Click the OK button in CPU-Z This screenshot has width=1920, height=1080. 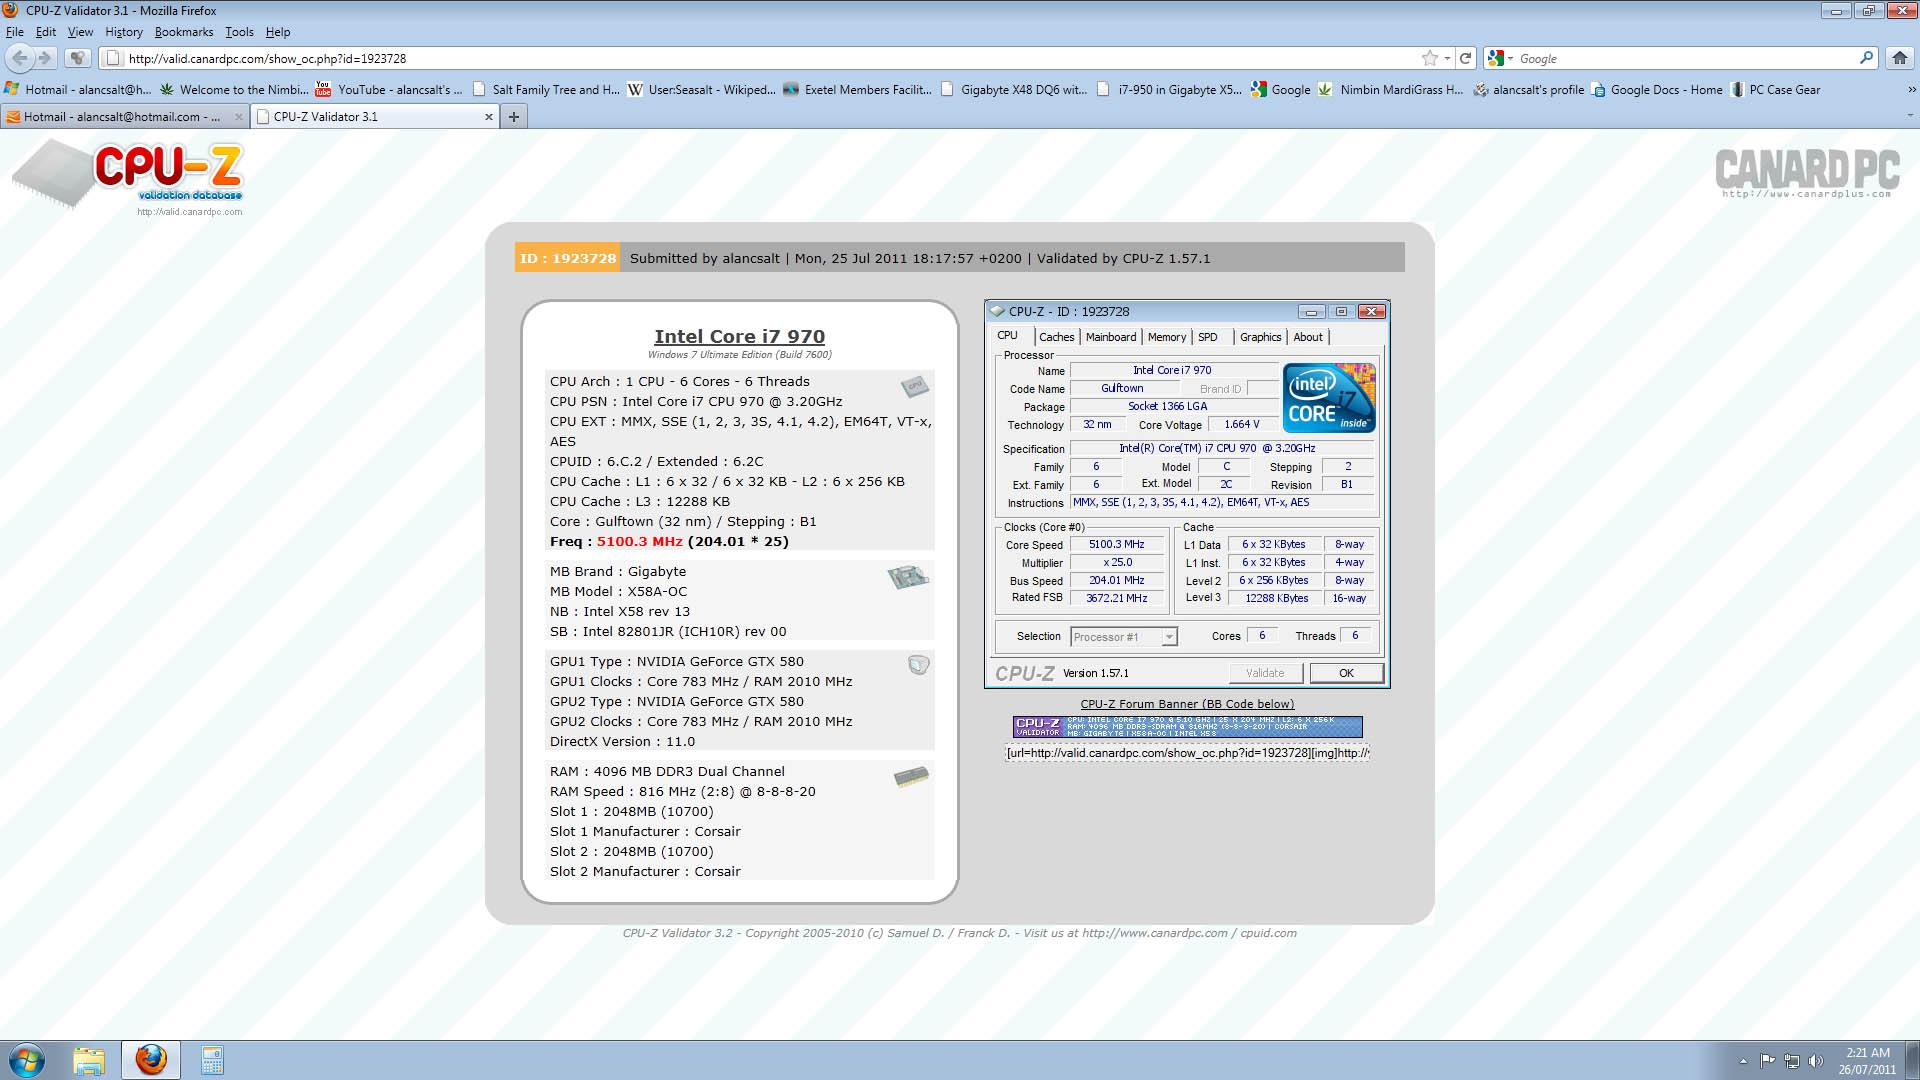pos(1346,673)
